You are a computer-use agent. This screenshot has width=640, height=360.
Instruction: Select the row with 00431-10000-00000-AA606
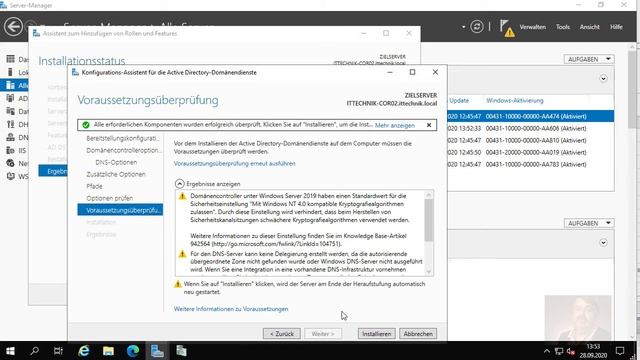pyautogui.click(x=530, y=128)
